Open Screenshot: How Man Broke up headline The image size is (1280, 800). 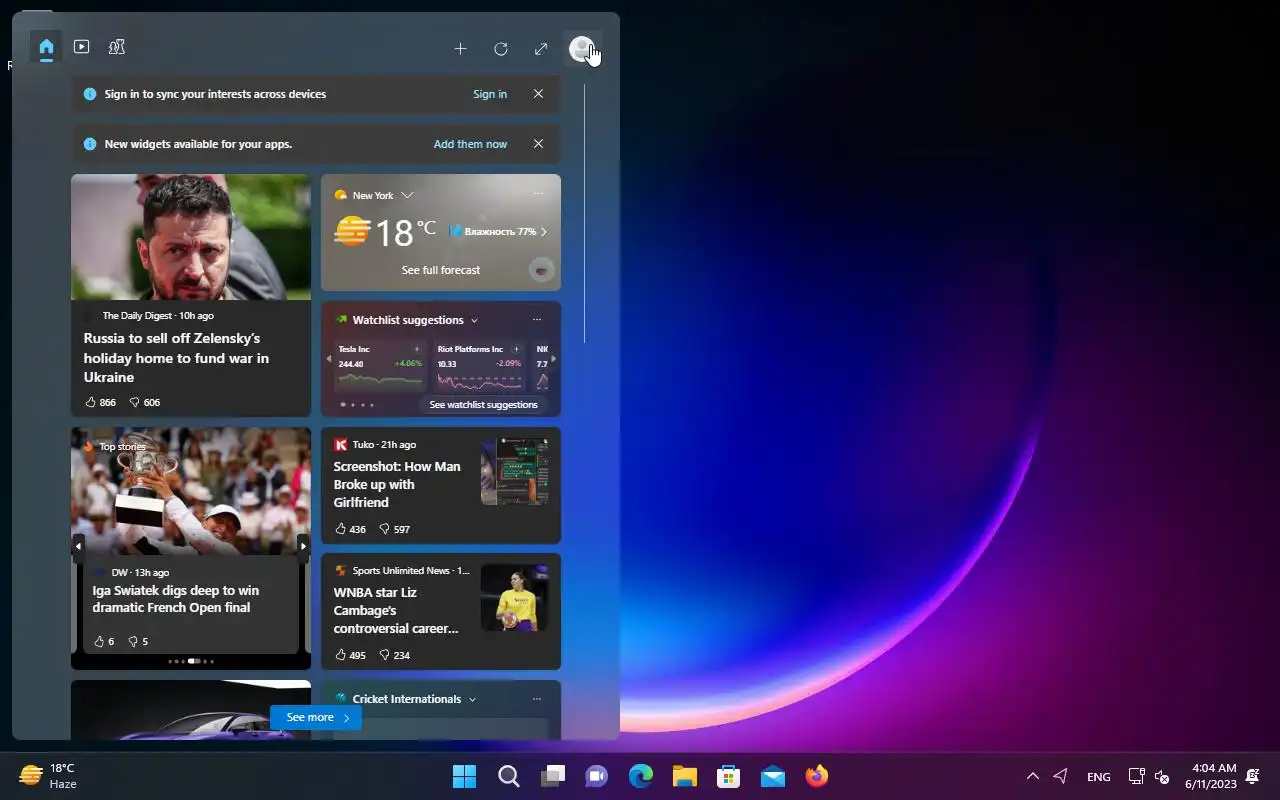click(397, 484)
